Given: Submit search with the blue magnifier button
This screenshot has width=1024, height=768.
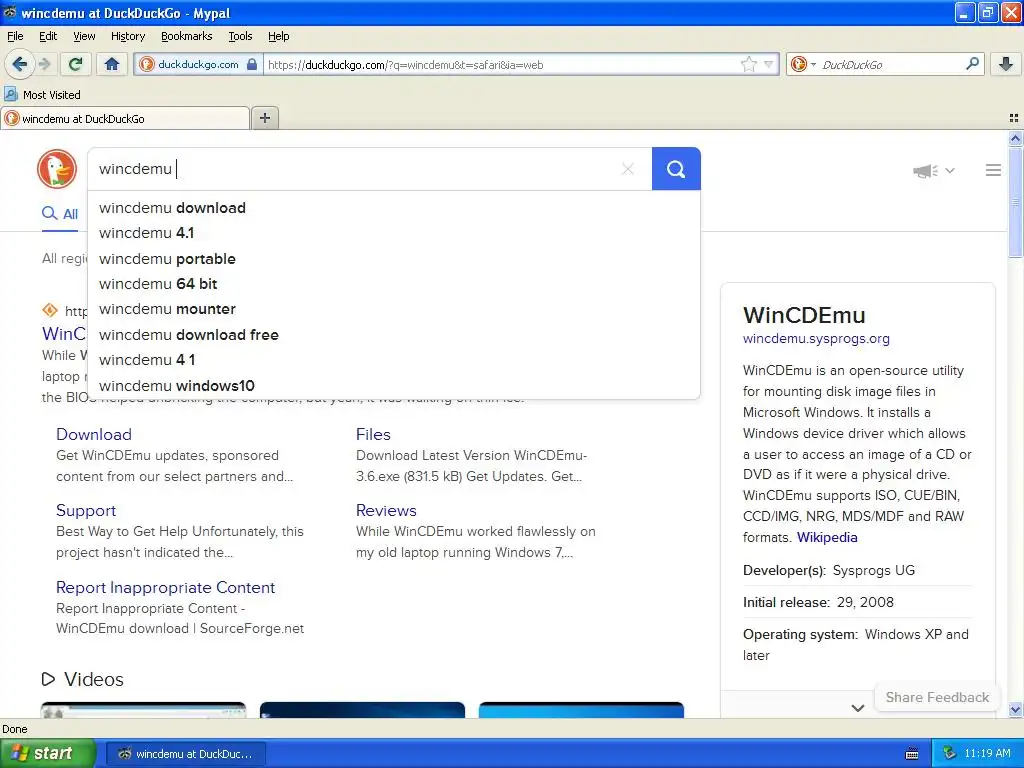Looking at the screenshot, I should [x=676, y=169].
